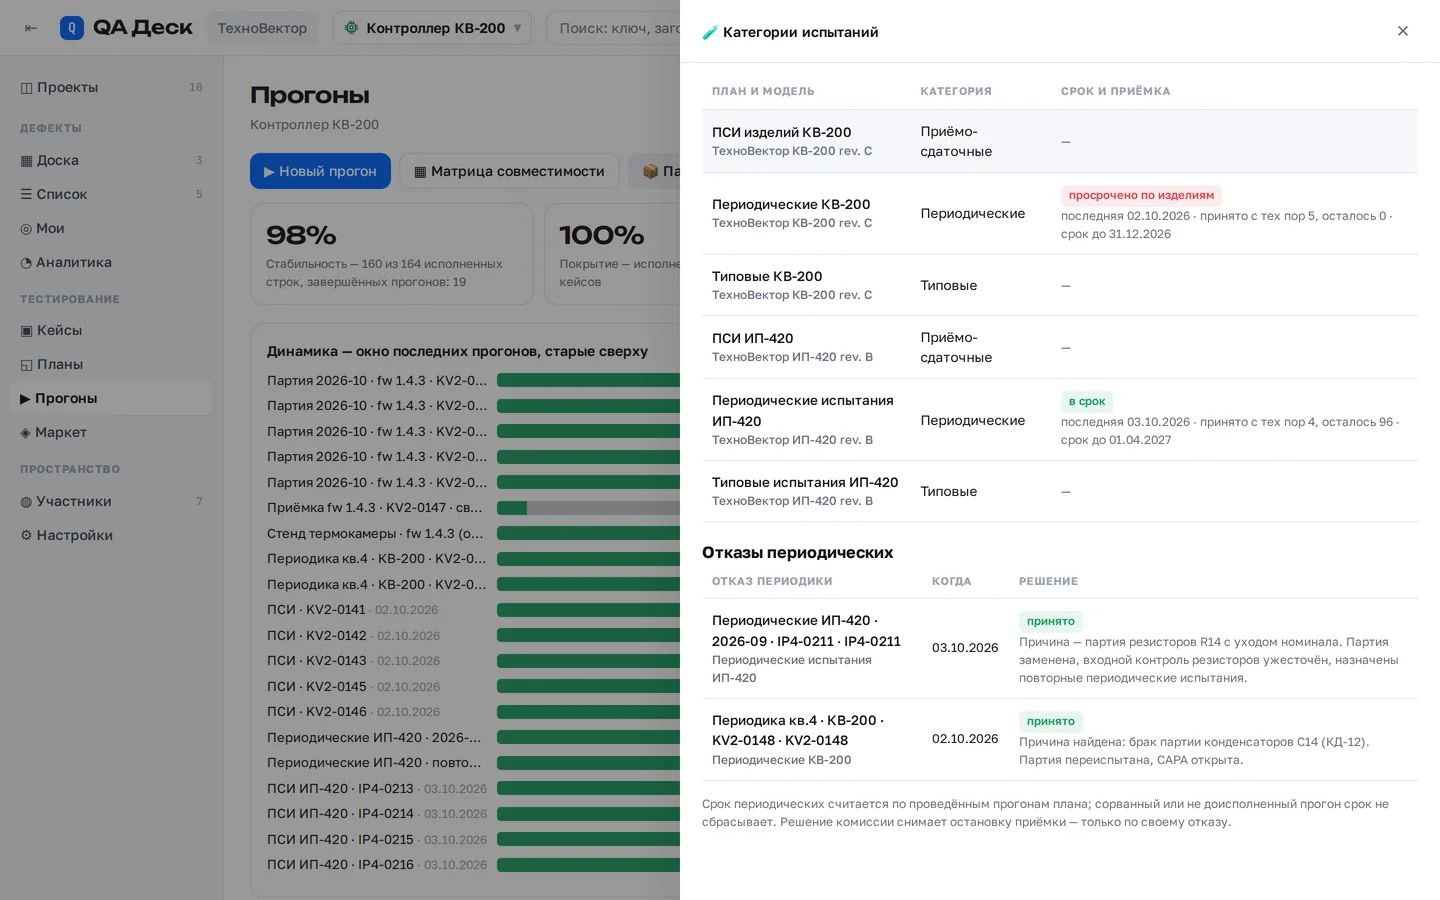
Task: Open run ПСИ ИП-420 · IP4-0216
Action: (377, 865)
